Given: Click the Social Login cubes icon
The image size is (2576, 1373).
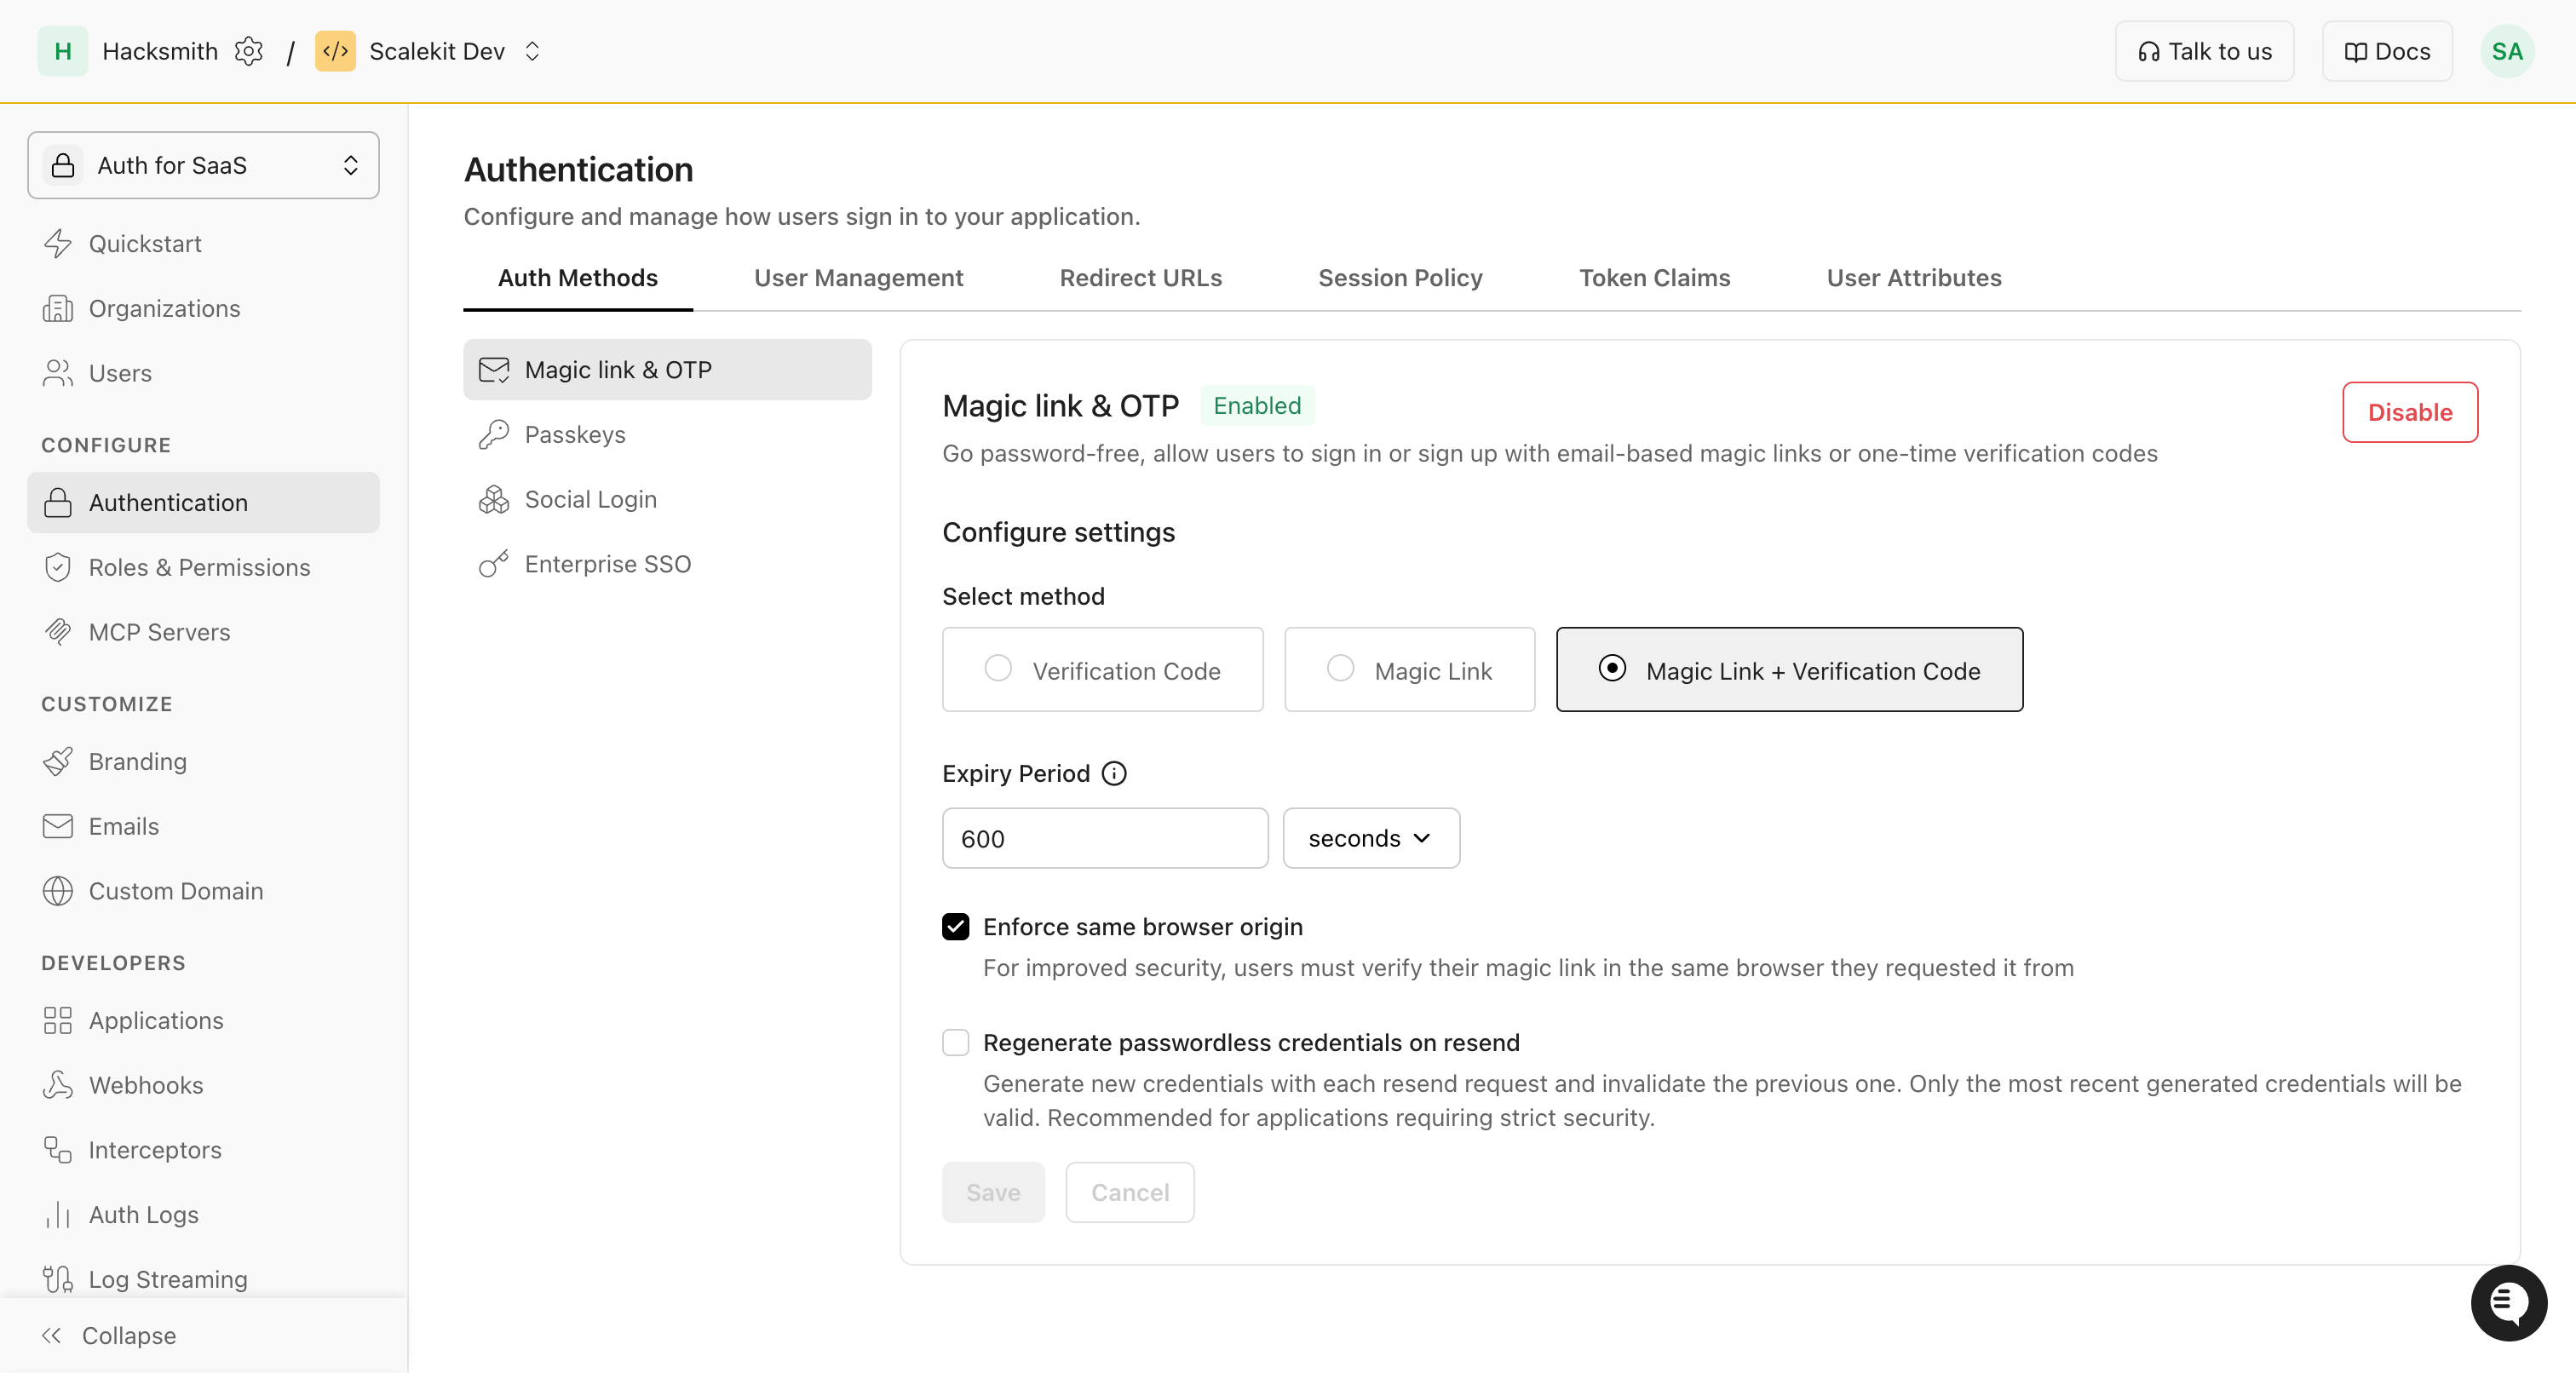Looking at the screenshot, I should point(494,499).
